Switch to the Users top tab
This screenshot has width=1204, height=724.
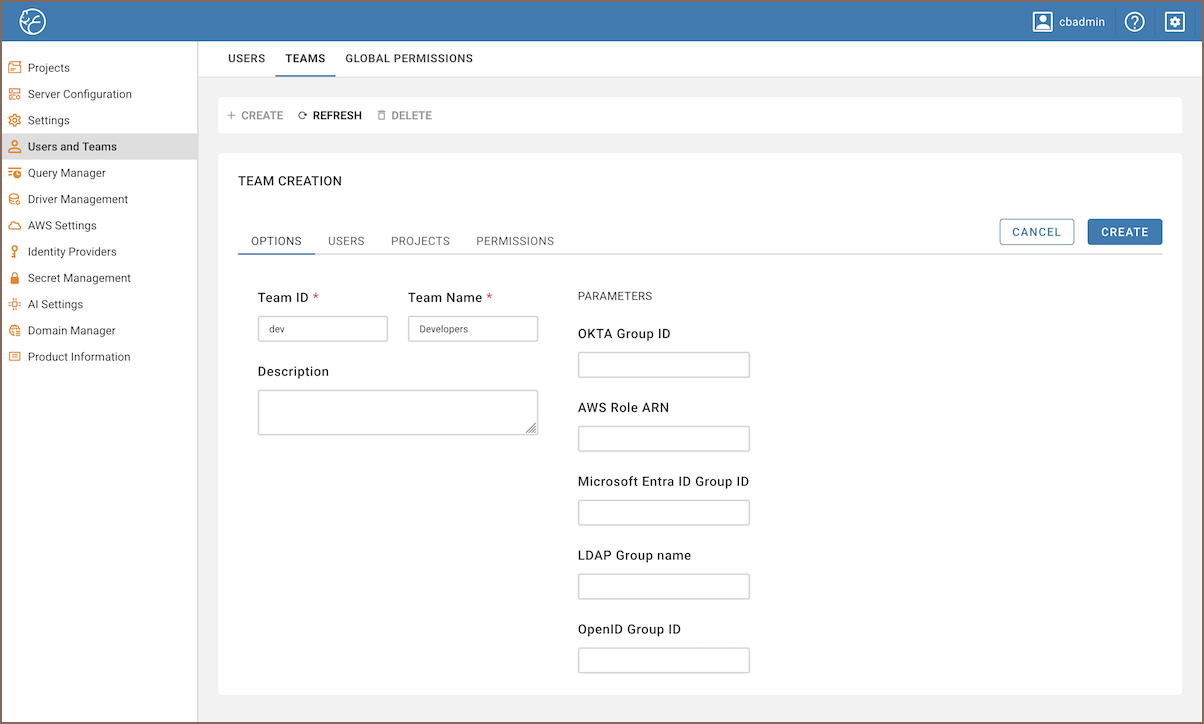point(246,59)
